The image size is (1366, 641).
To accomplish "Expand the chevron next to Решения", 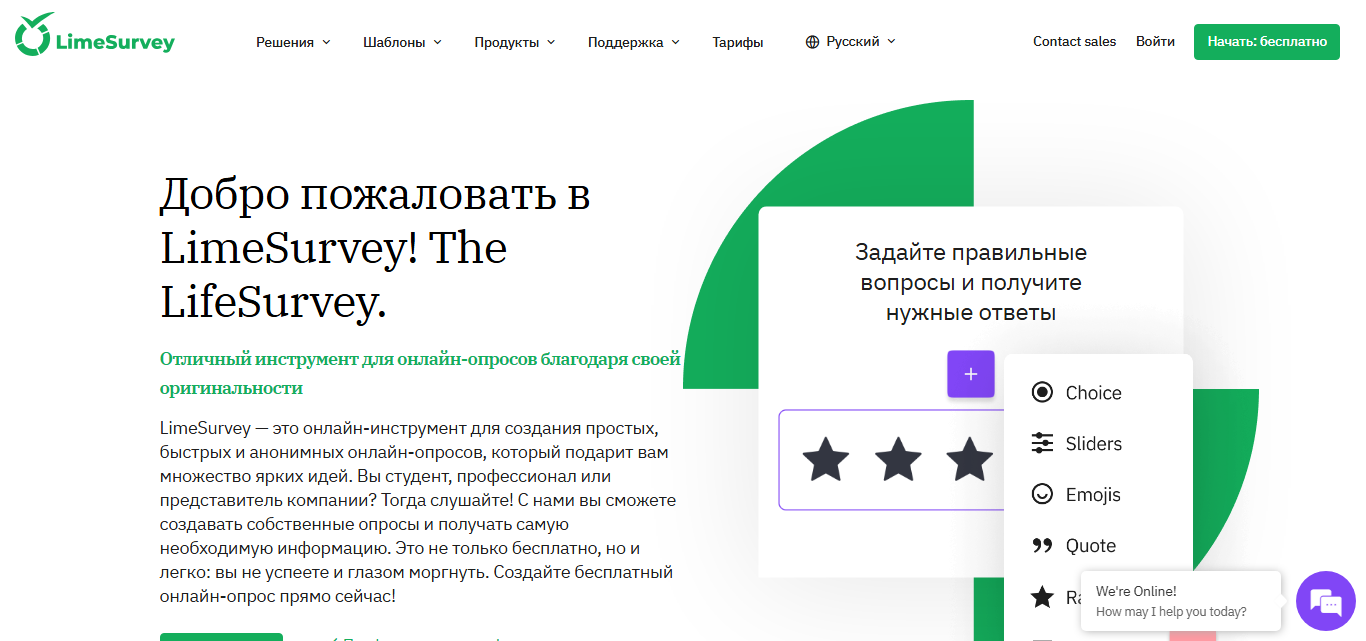I will (326, 42).
